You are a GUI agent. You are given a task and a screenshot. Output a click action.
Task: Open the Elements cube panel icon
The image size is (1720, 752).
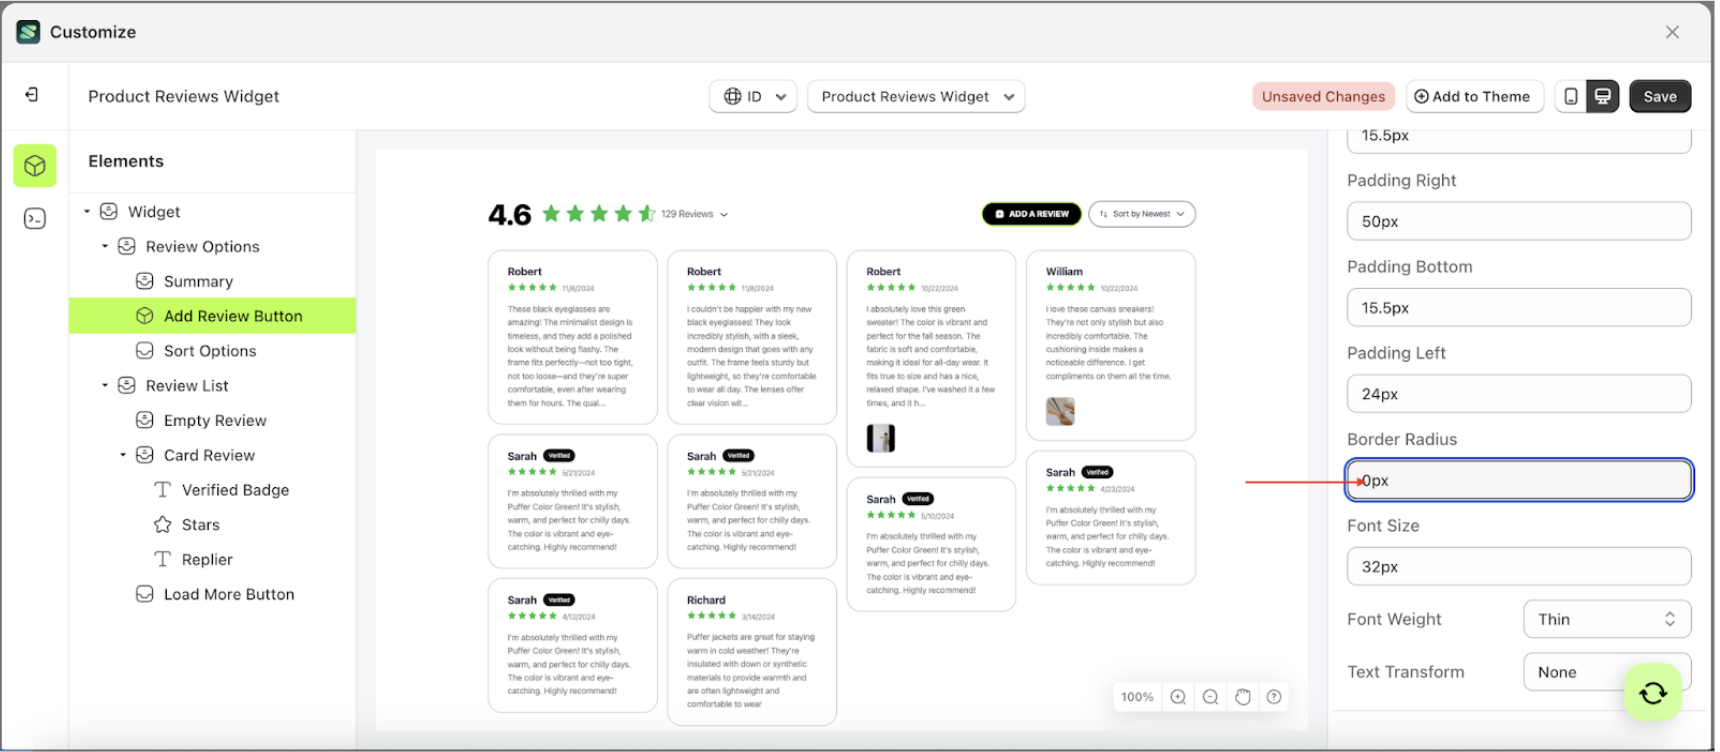[35, 166]
